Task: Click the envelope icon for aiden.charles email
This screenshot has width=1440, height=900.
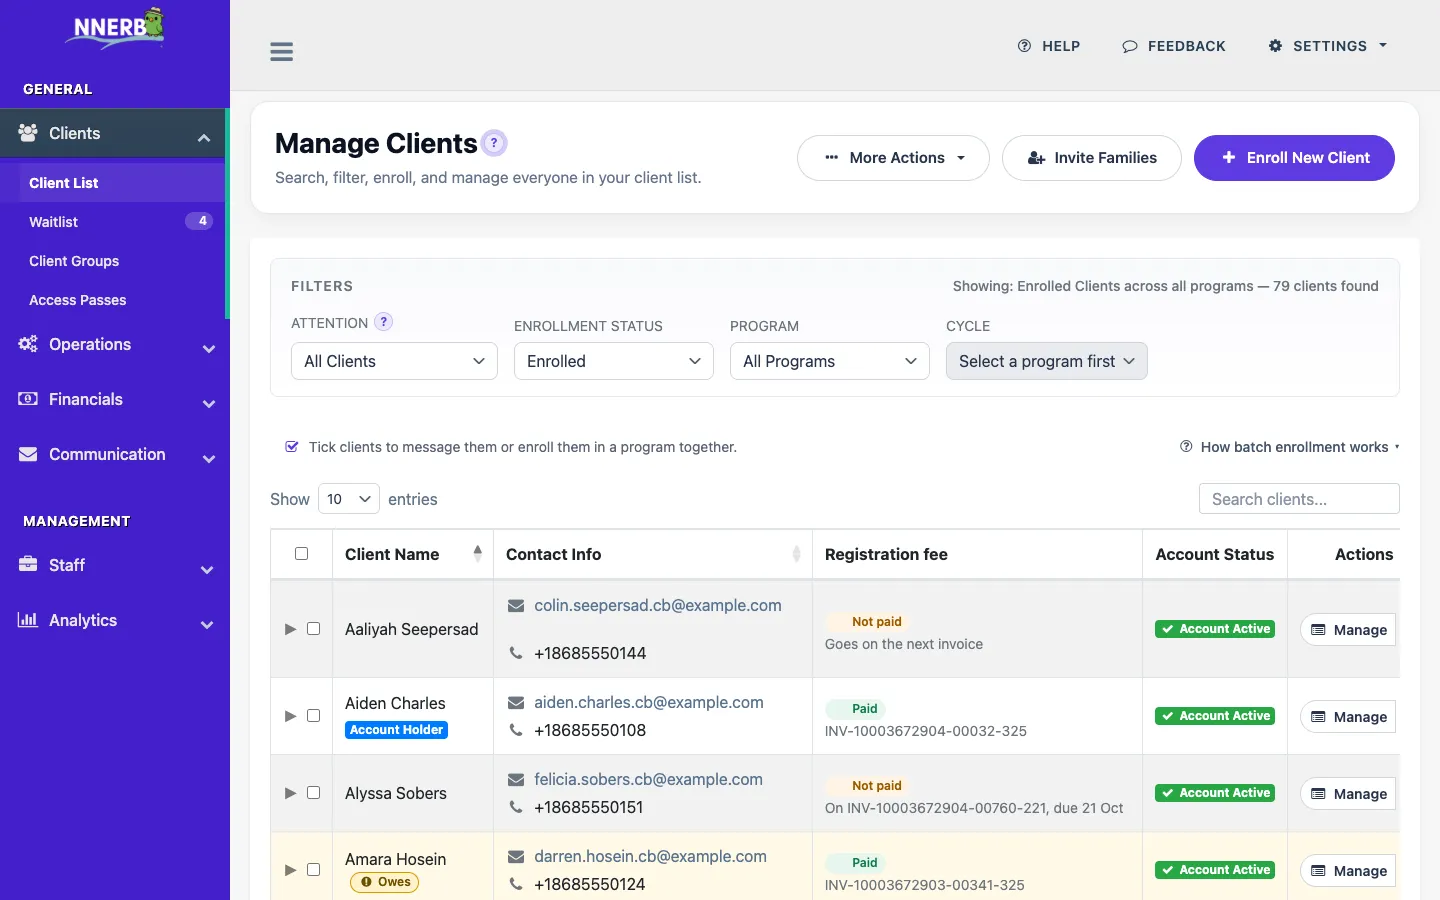Action: 516,703
